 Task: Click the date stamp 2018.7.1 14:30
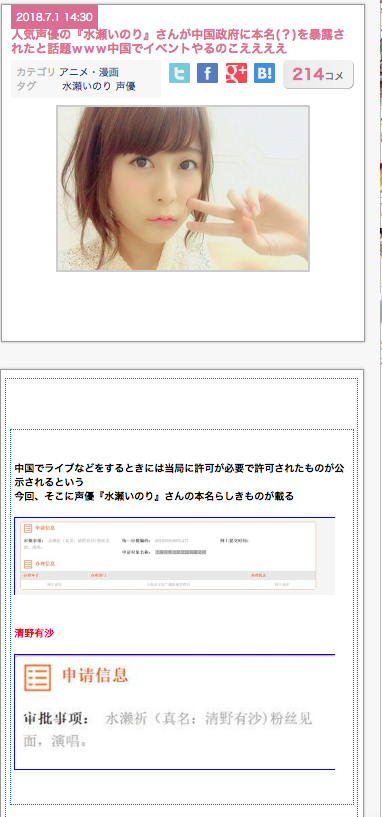click(54, 17)
